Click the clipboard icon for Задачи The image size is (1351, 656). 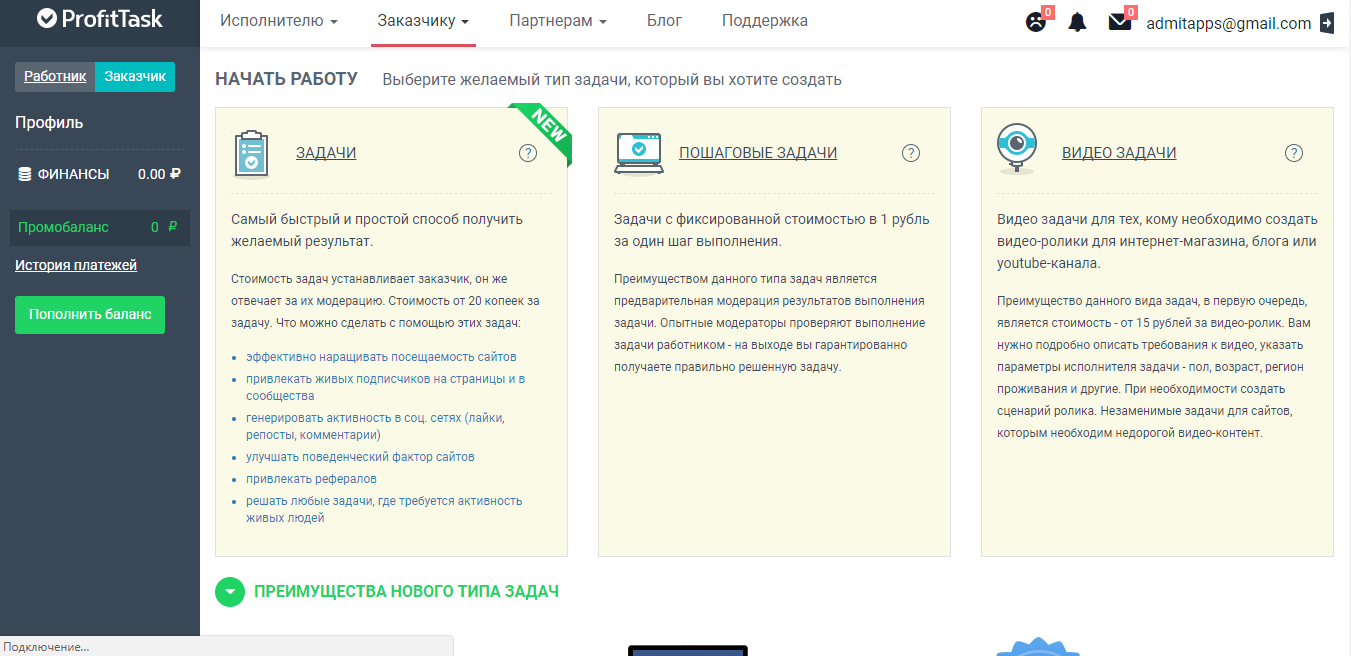click(251, 152)
